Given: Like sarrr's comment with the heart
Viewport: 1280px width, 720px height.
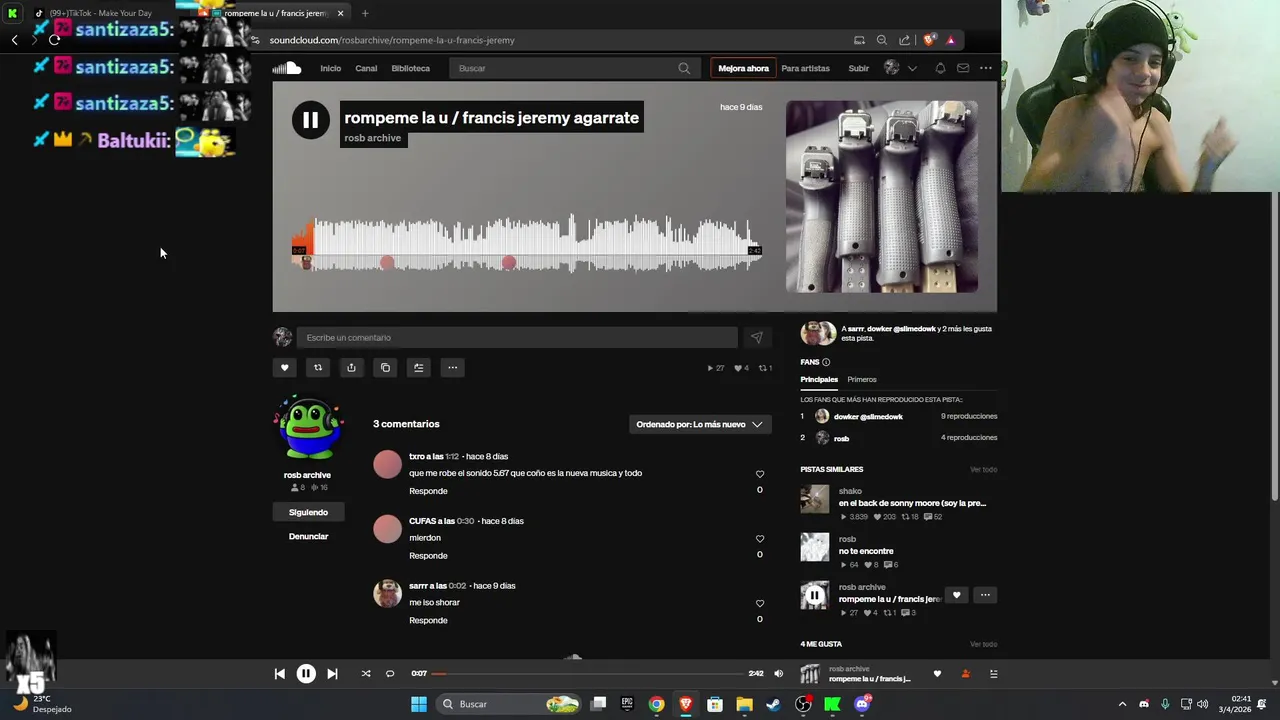Looking at the screenshot, I should pyautogui.click(x=760, y=604).
